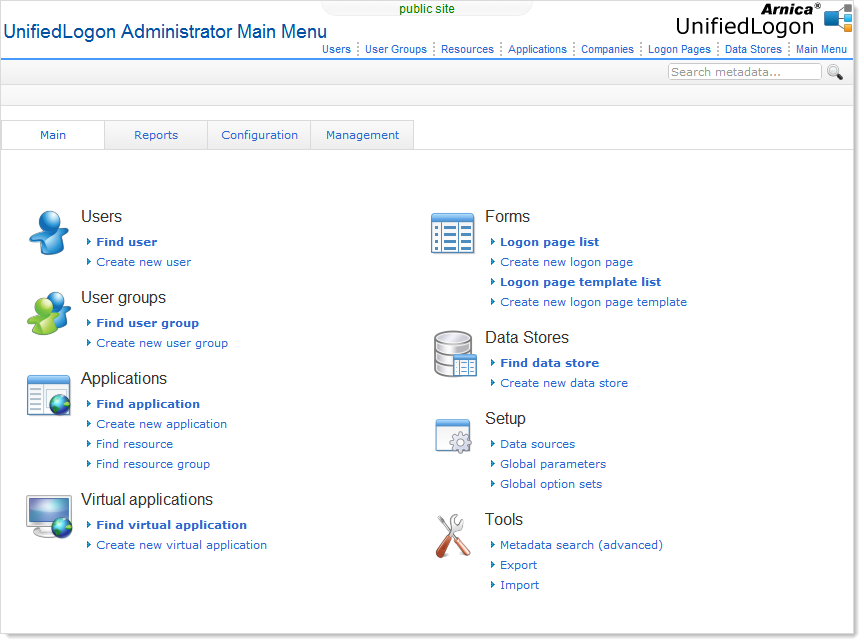Click Metadata search (advanced) link
This screenshot has width=864, height=644.
tap(581, 545)
